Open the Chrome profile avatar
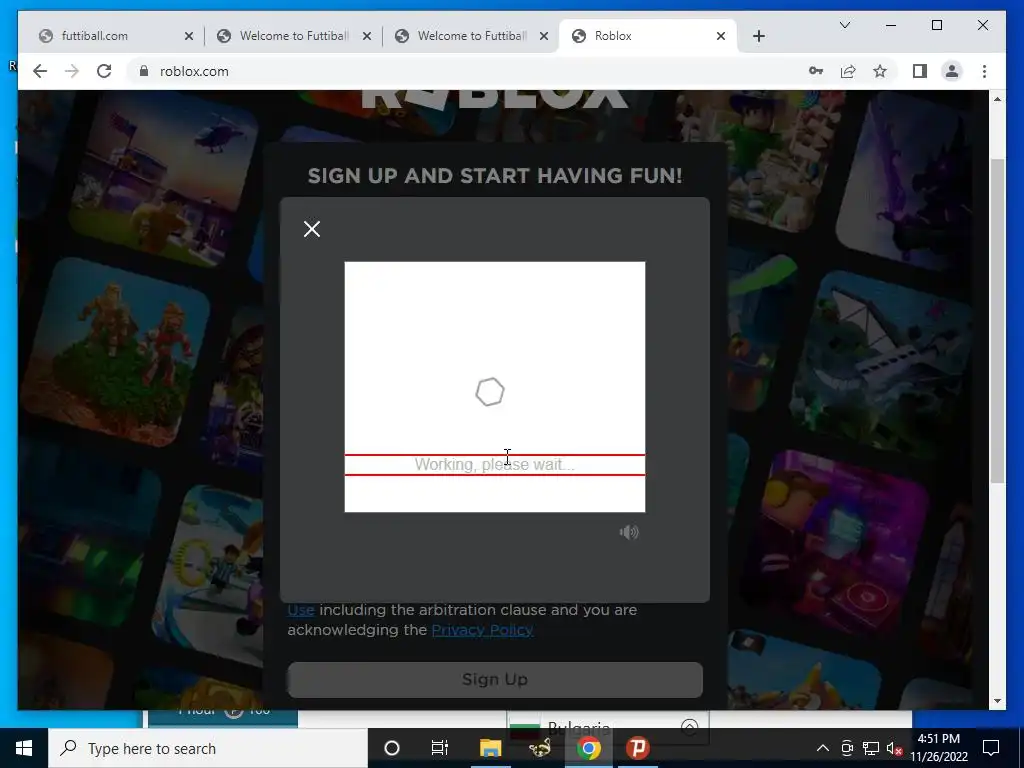The height and width of the screenshot is (768, 1024). [x=952, y=71]
